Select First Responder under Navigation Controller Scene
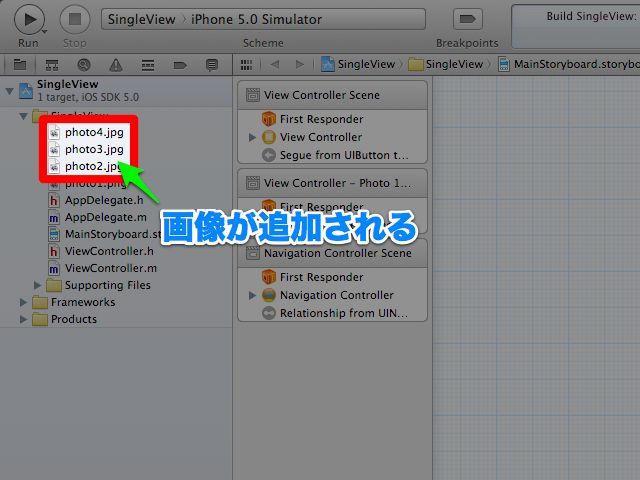640x480 pixels. point(322,277)
